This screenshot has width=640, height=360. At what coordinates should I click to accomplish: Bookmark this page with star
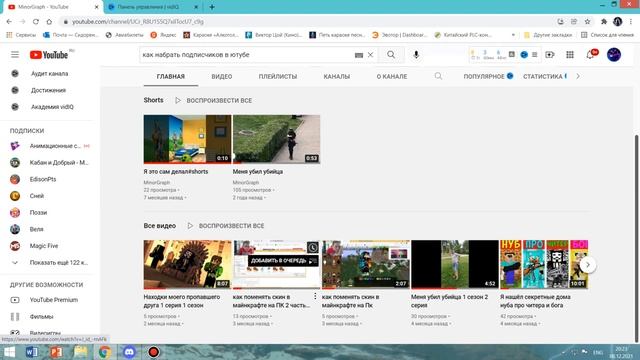click(x=587, y=22)
